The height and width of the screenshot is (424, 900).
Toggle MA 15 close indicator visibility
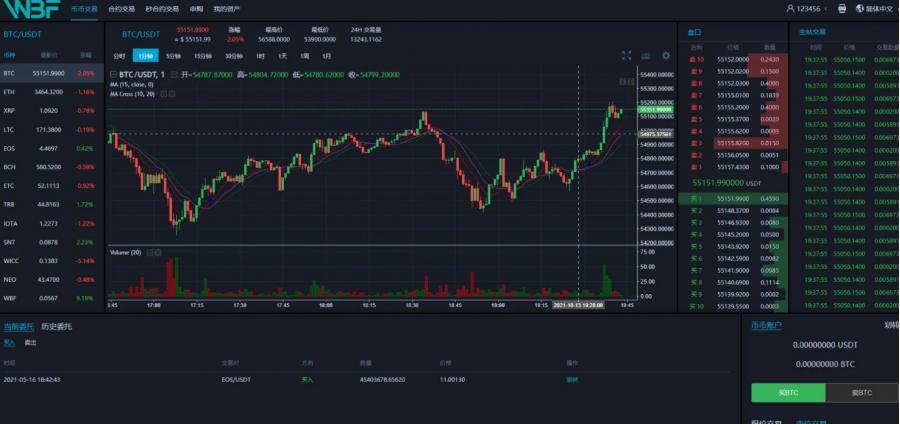163,84
